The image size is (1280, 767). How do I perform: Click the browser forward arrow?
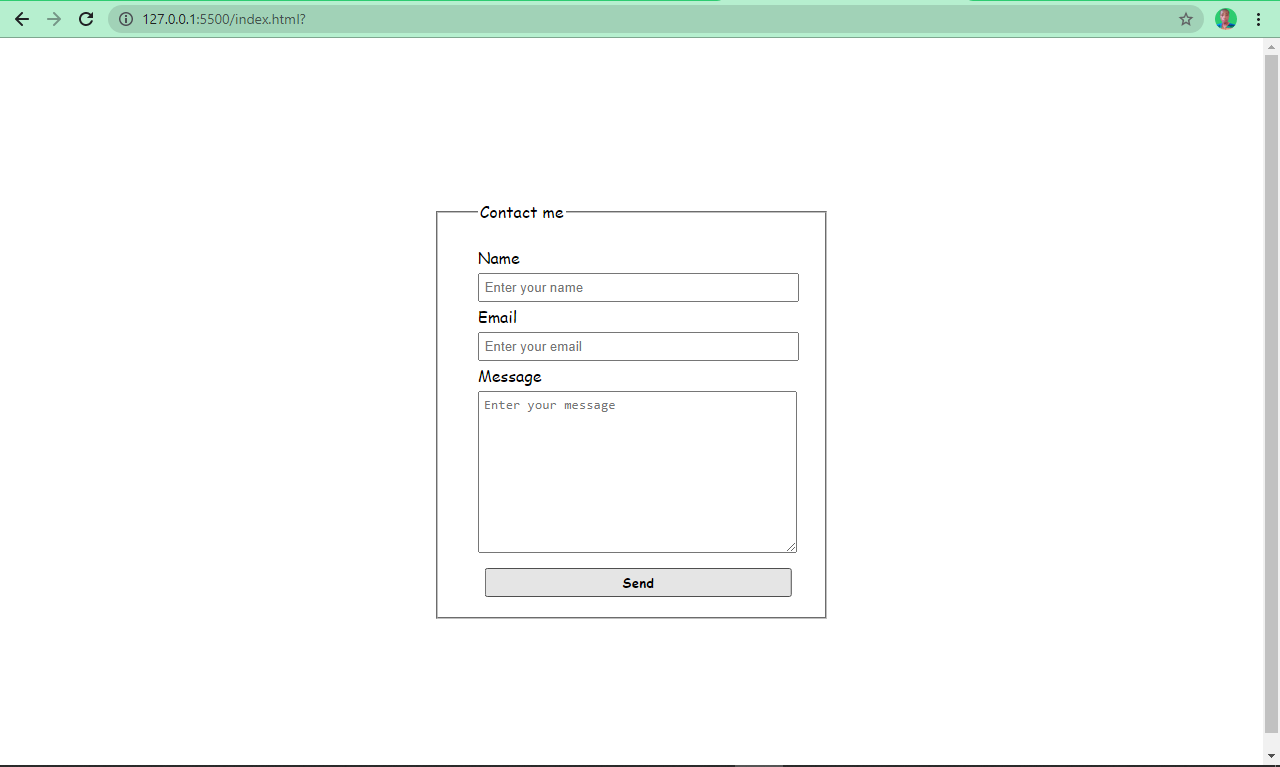pyautogui.click(x=54, y=19)
